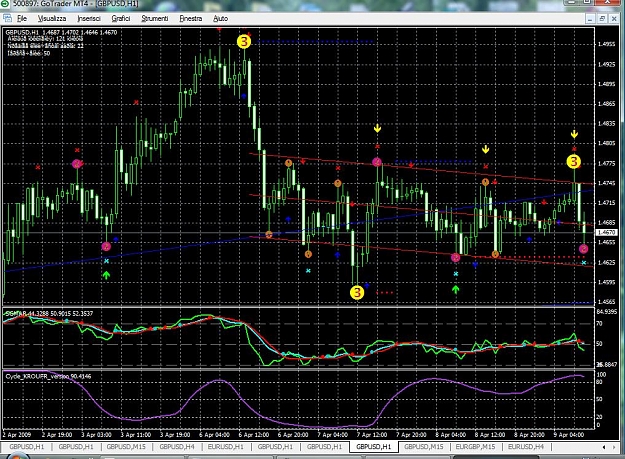This screenshot has width=625, height=459.
Task: Click the SIGMAR indicator label
Action: pyautogui.click(x=49, y=313)
